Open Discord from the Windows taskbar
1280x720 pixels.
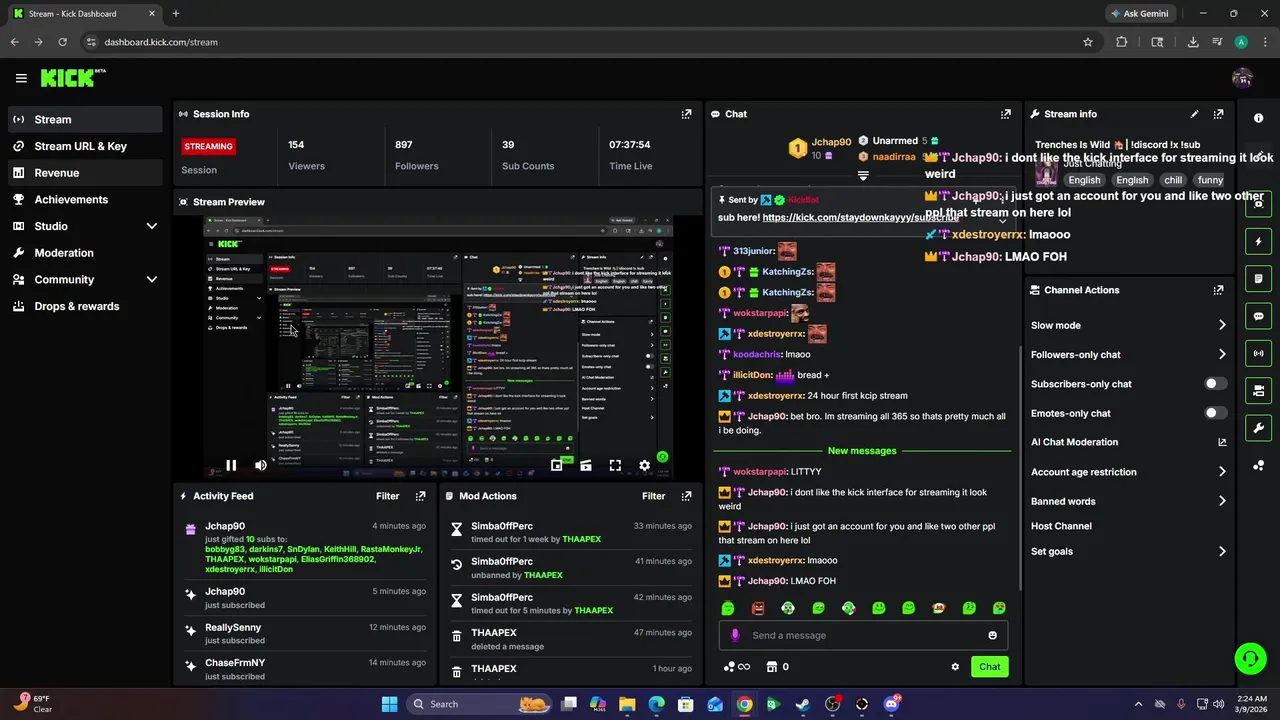pos(891,704)
